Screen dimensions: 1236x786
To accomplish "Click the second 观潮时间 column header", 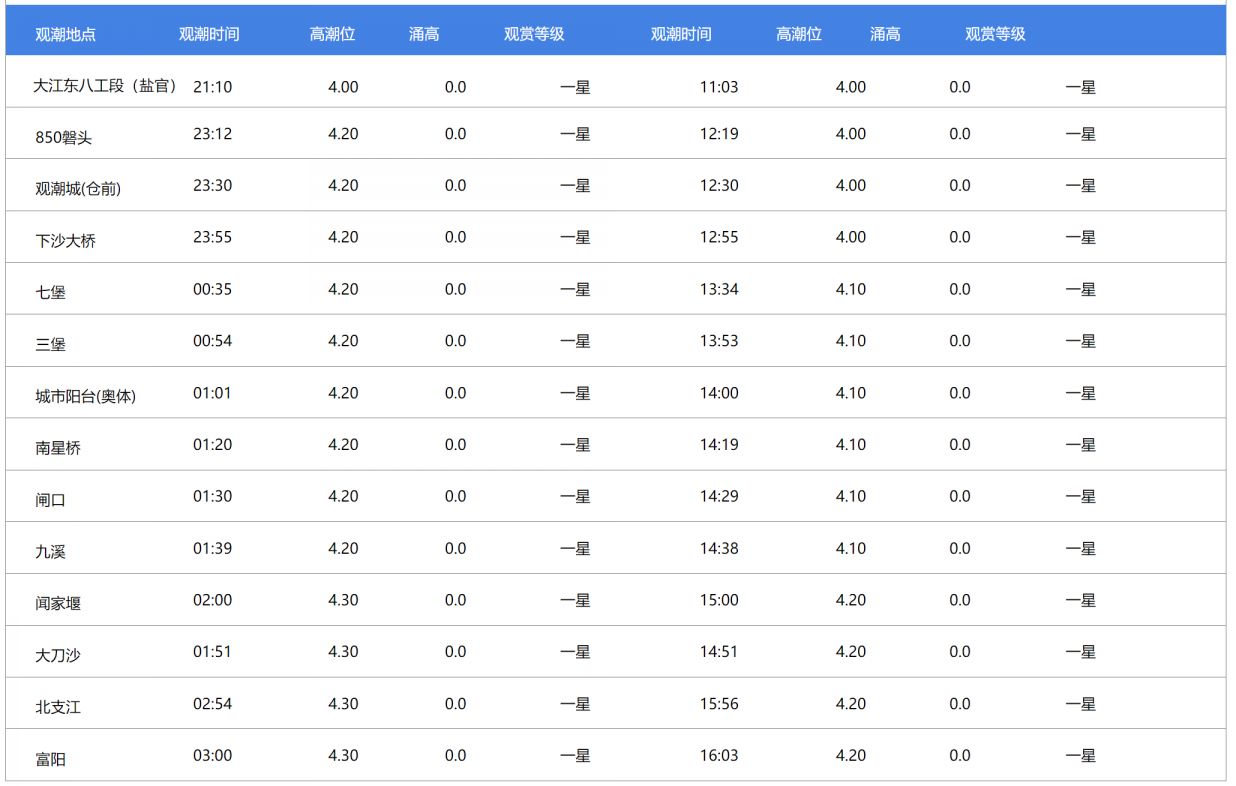I will (x=681, y=33).
